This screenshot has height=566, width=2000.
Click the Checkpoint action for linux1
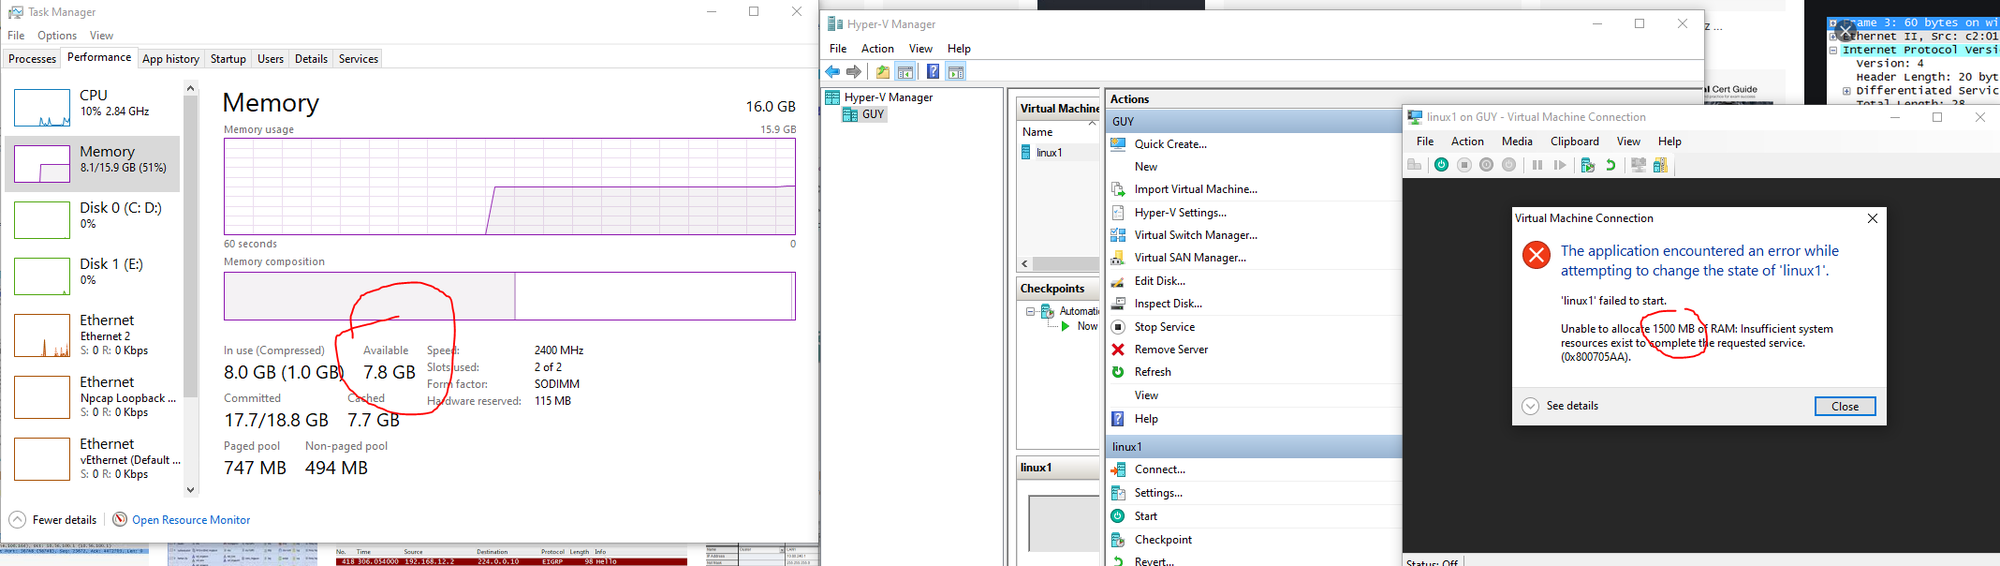pyautogui.click(x=1163, y=540)
